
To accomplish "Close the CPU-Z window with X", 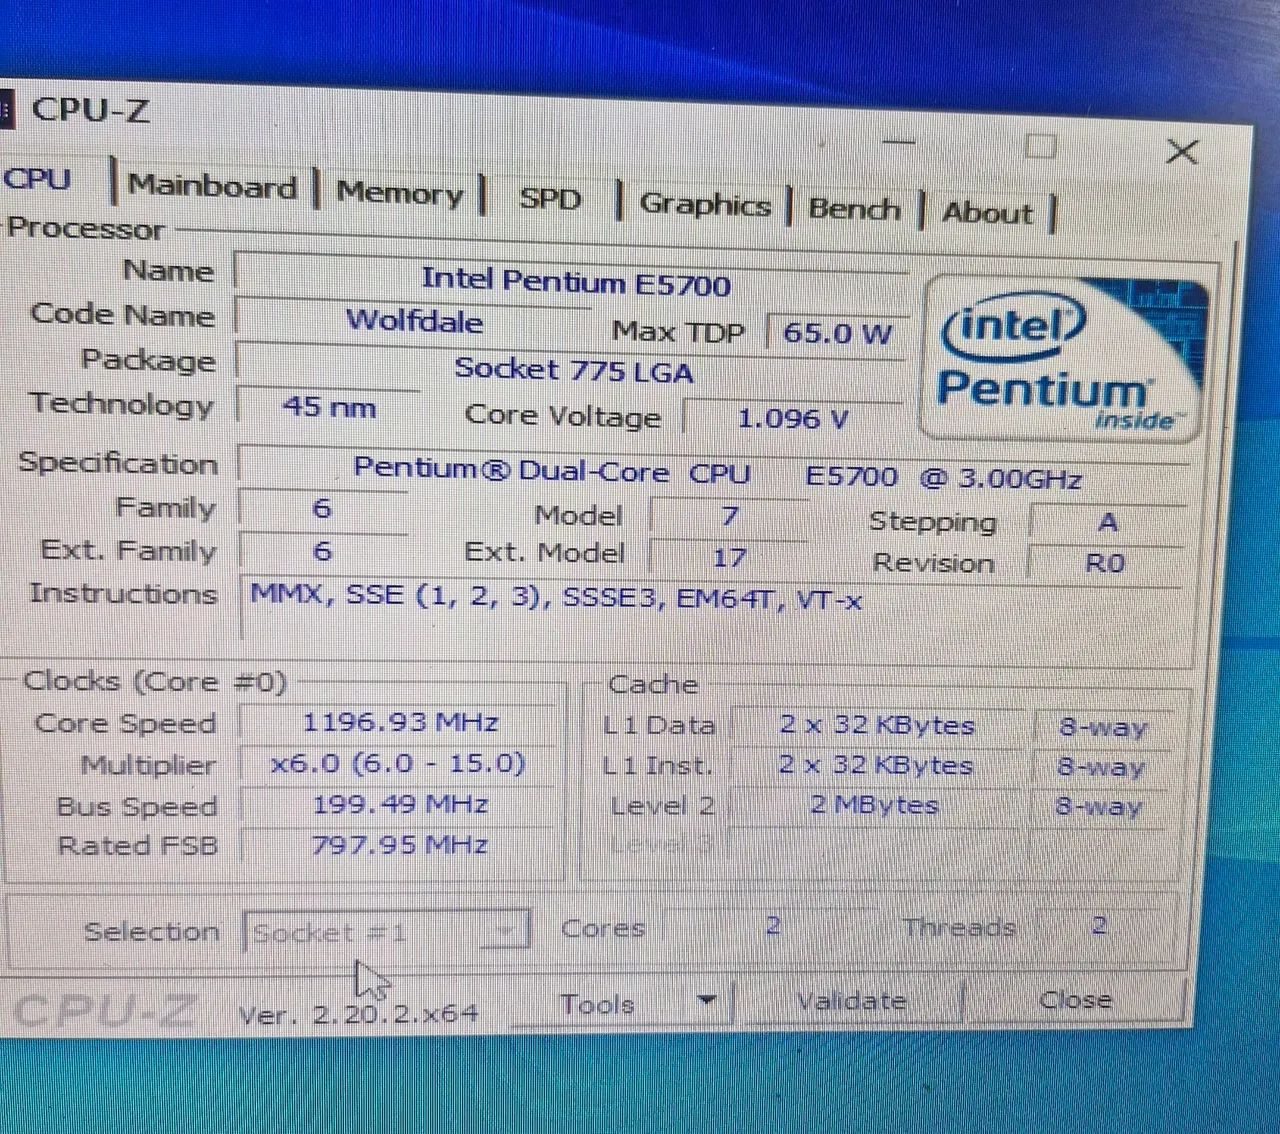I will [1182, 152].
